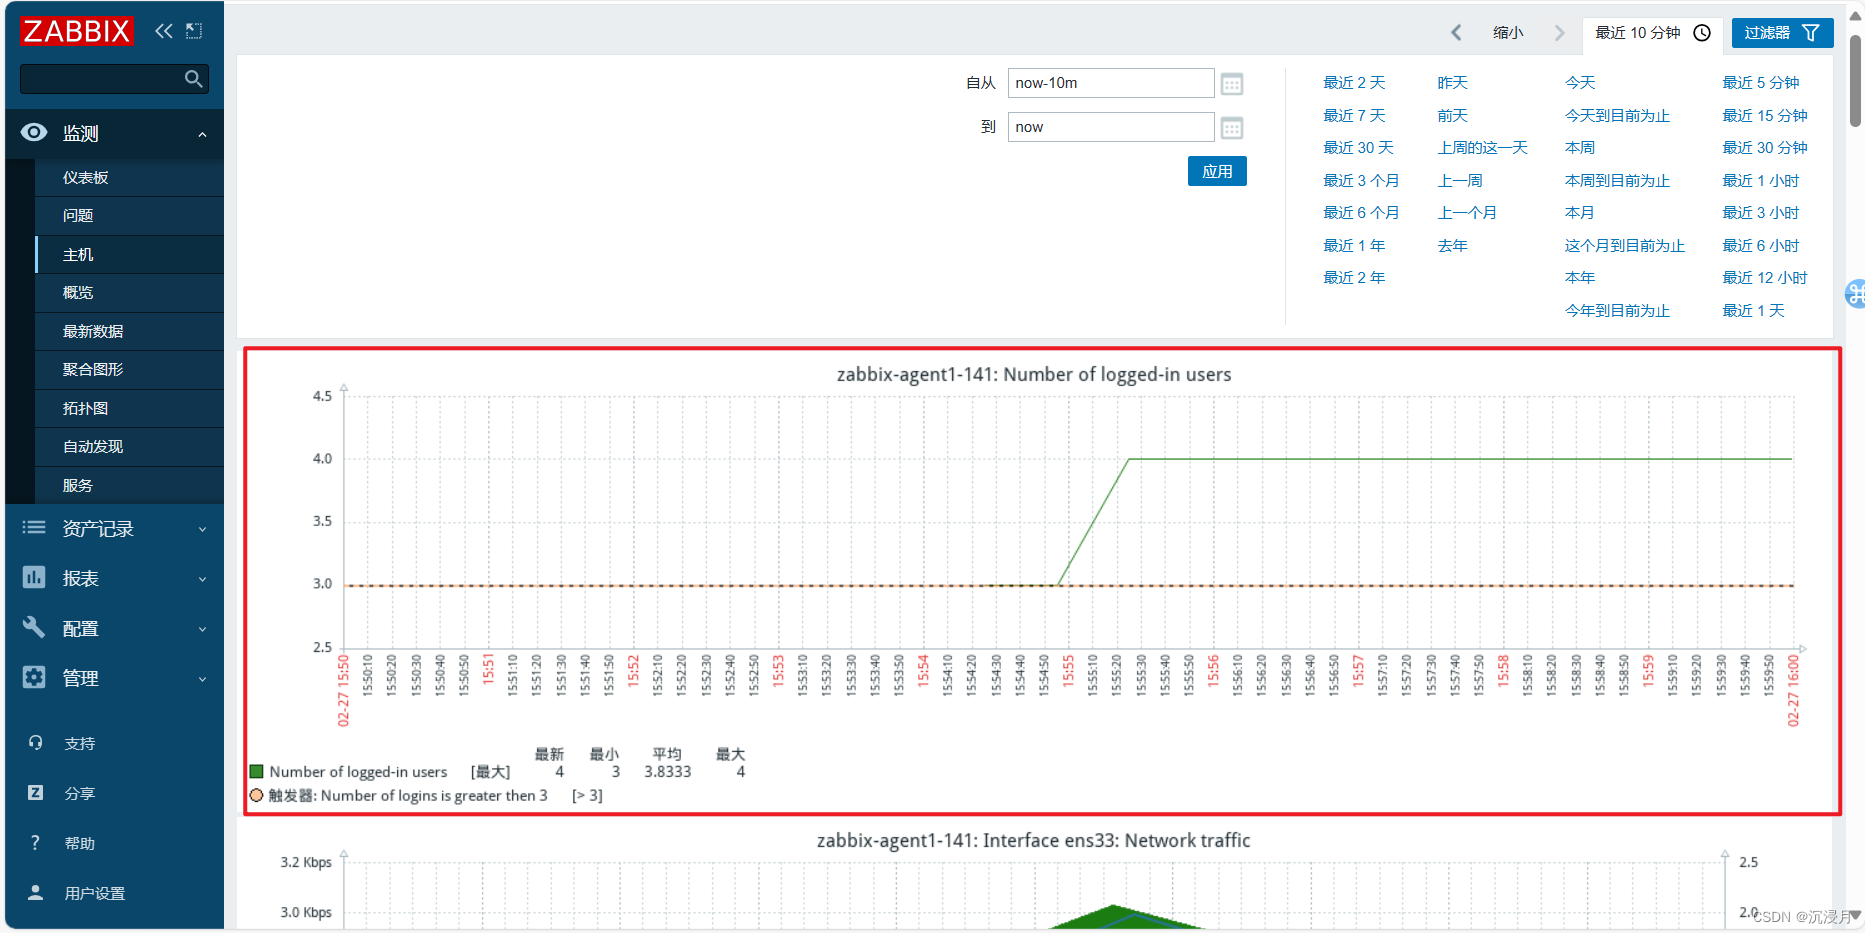Collapse the 监测 section chevron

pyautogui.click(x=202, y=133)
